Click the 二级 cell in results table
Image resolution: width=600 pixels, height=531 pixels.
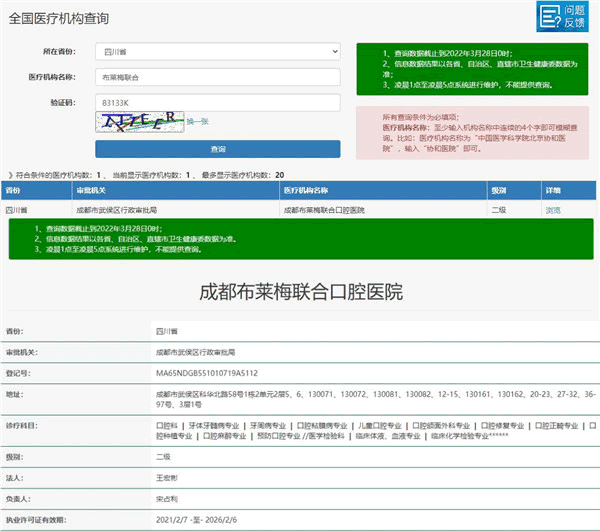point(499,210)
